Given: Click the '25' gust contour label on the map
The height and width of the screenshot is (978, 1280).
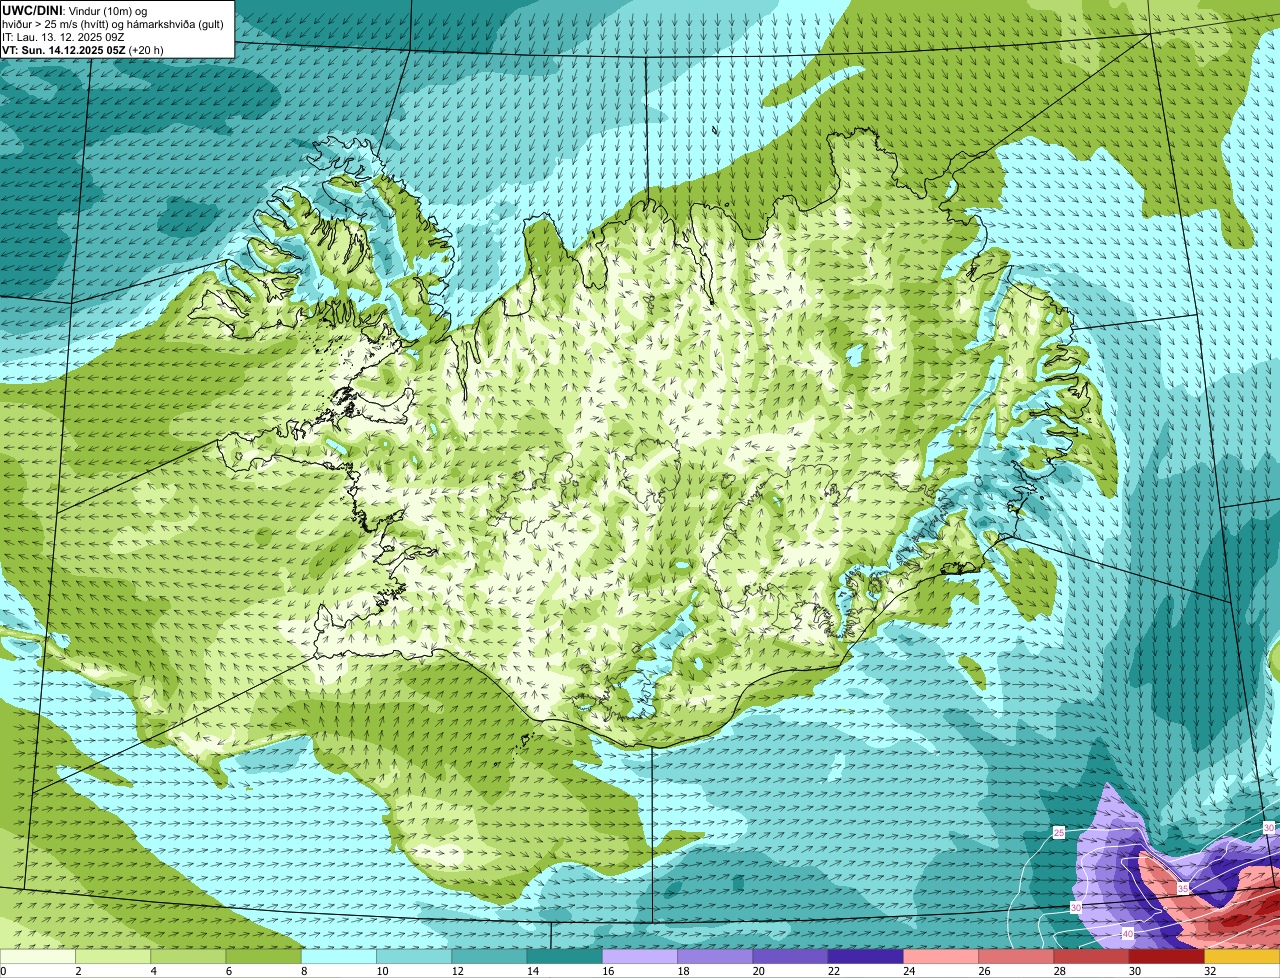Looking at the screenshot, I should (x=1059, y=832).
